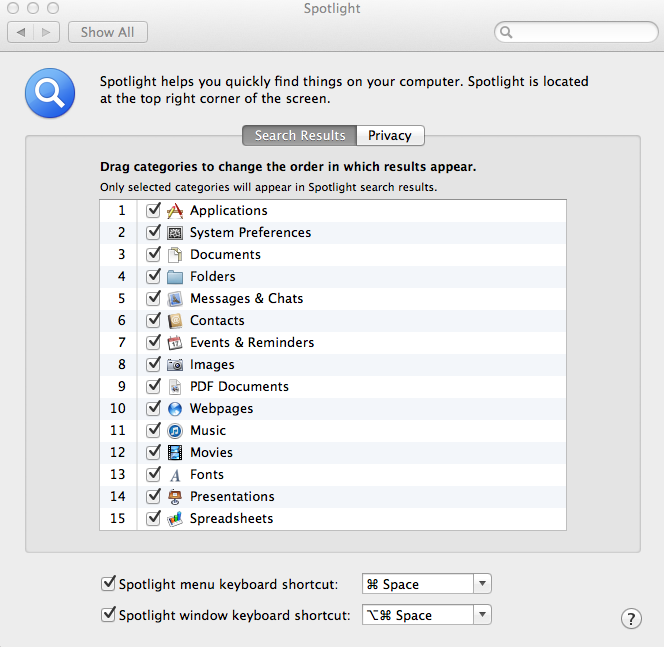Select the PDF Documents row label
664x647 pixels.
pyautogui.click(x=239, y=387)
